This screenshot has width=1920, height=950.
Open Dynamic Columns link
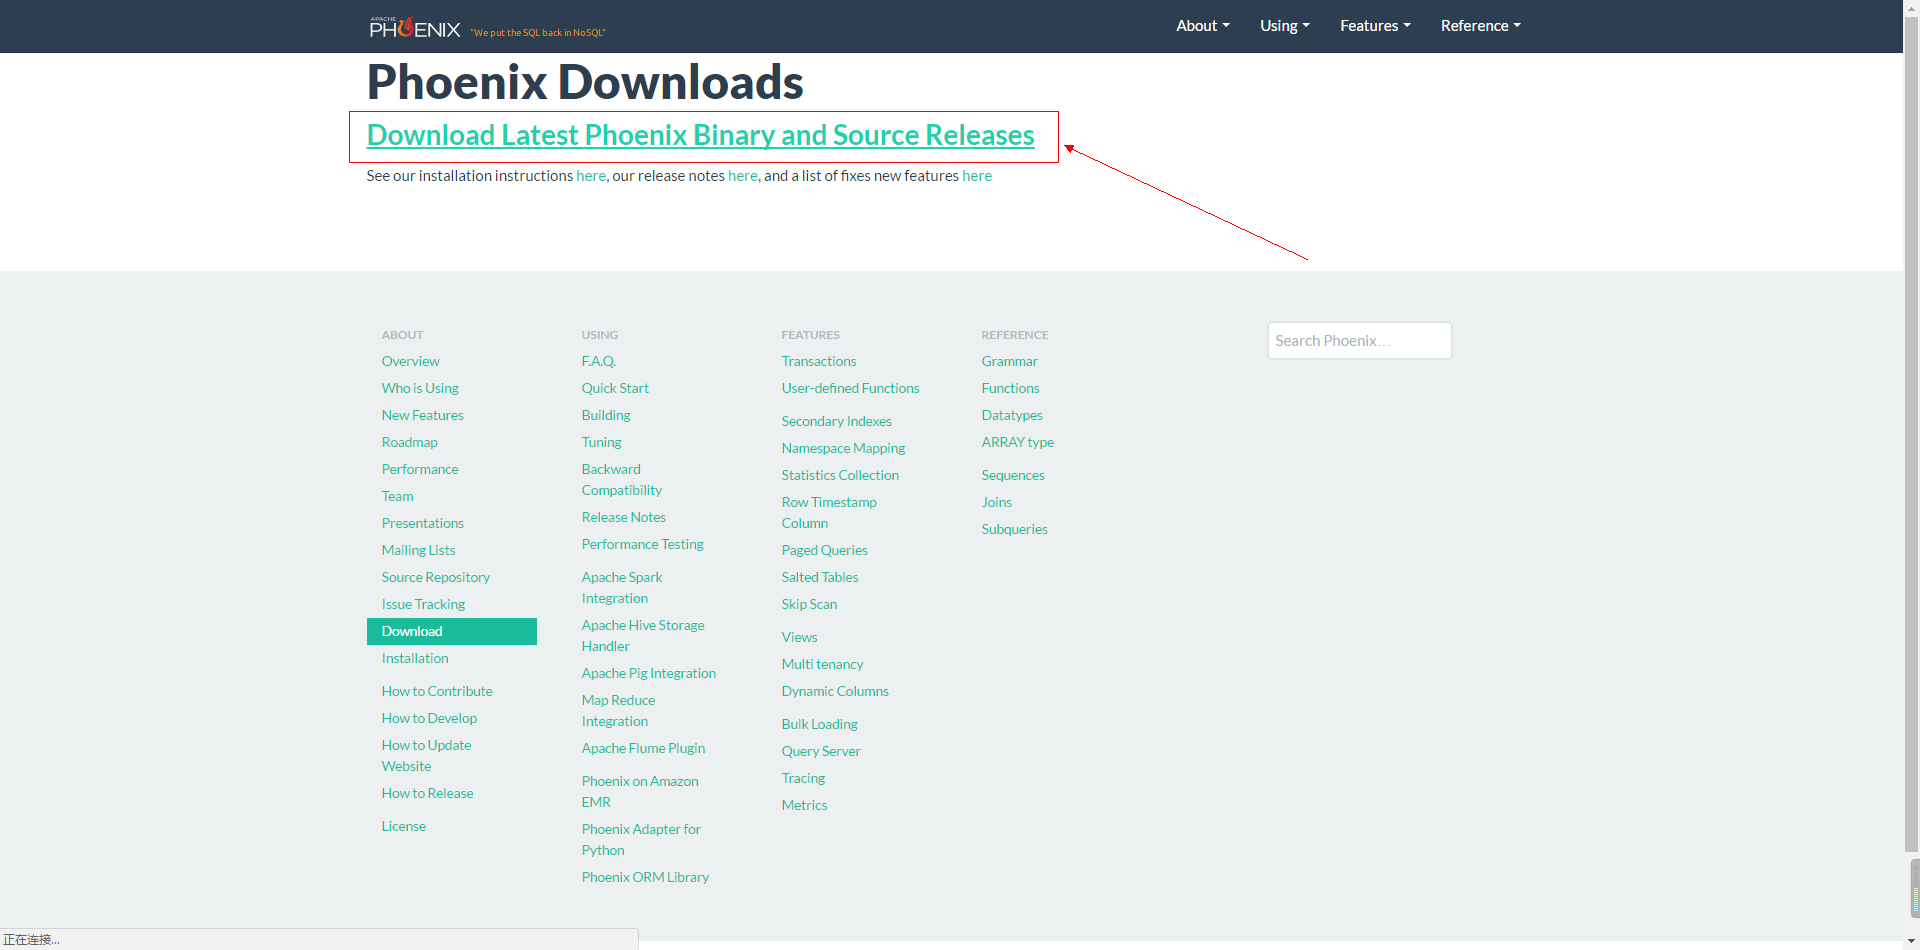point(835,691)
